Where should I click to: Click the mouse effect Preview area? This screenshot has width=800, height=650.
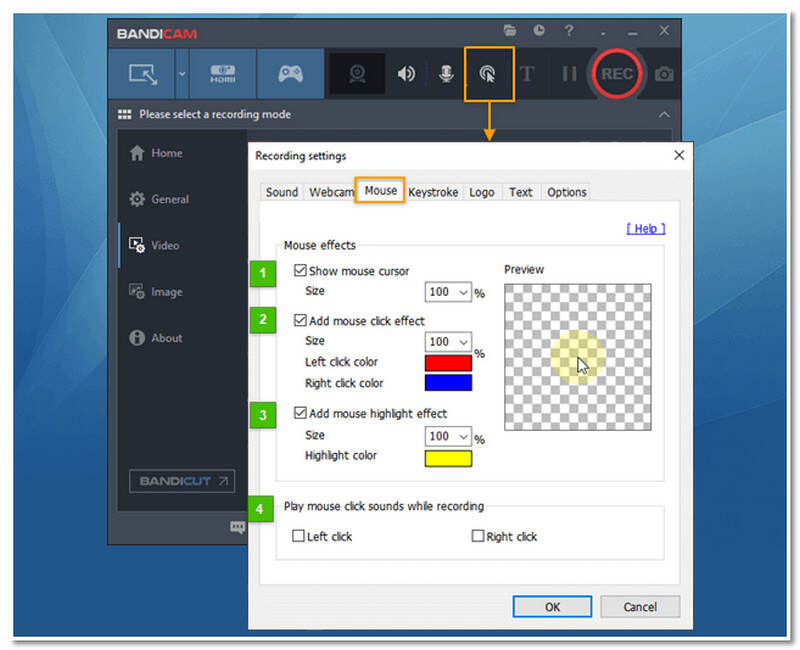point(578,357)
